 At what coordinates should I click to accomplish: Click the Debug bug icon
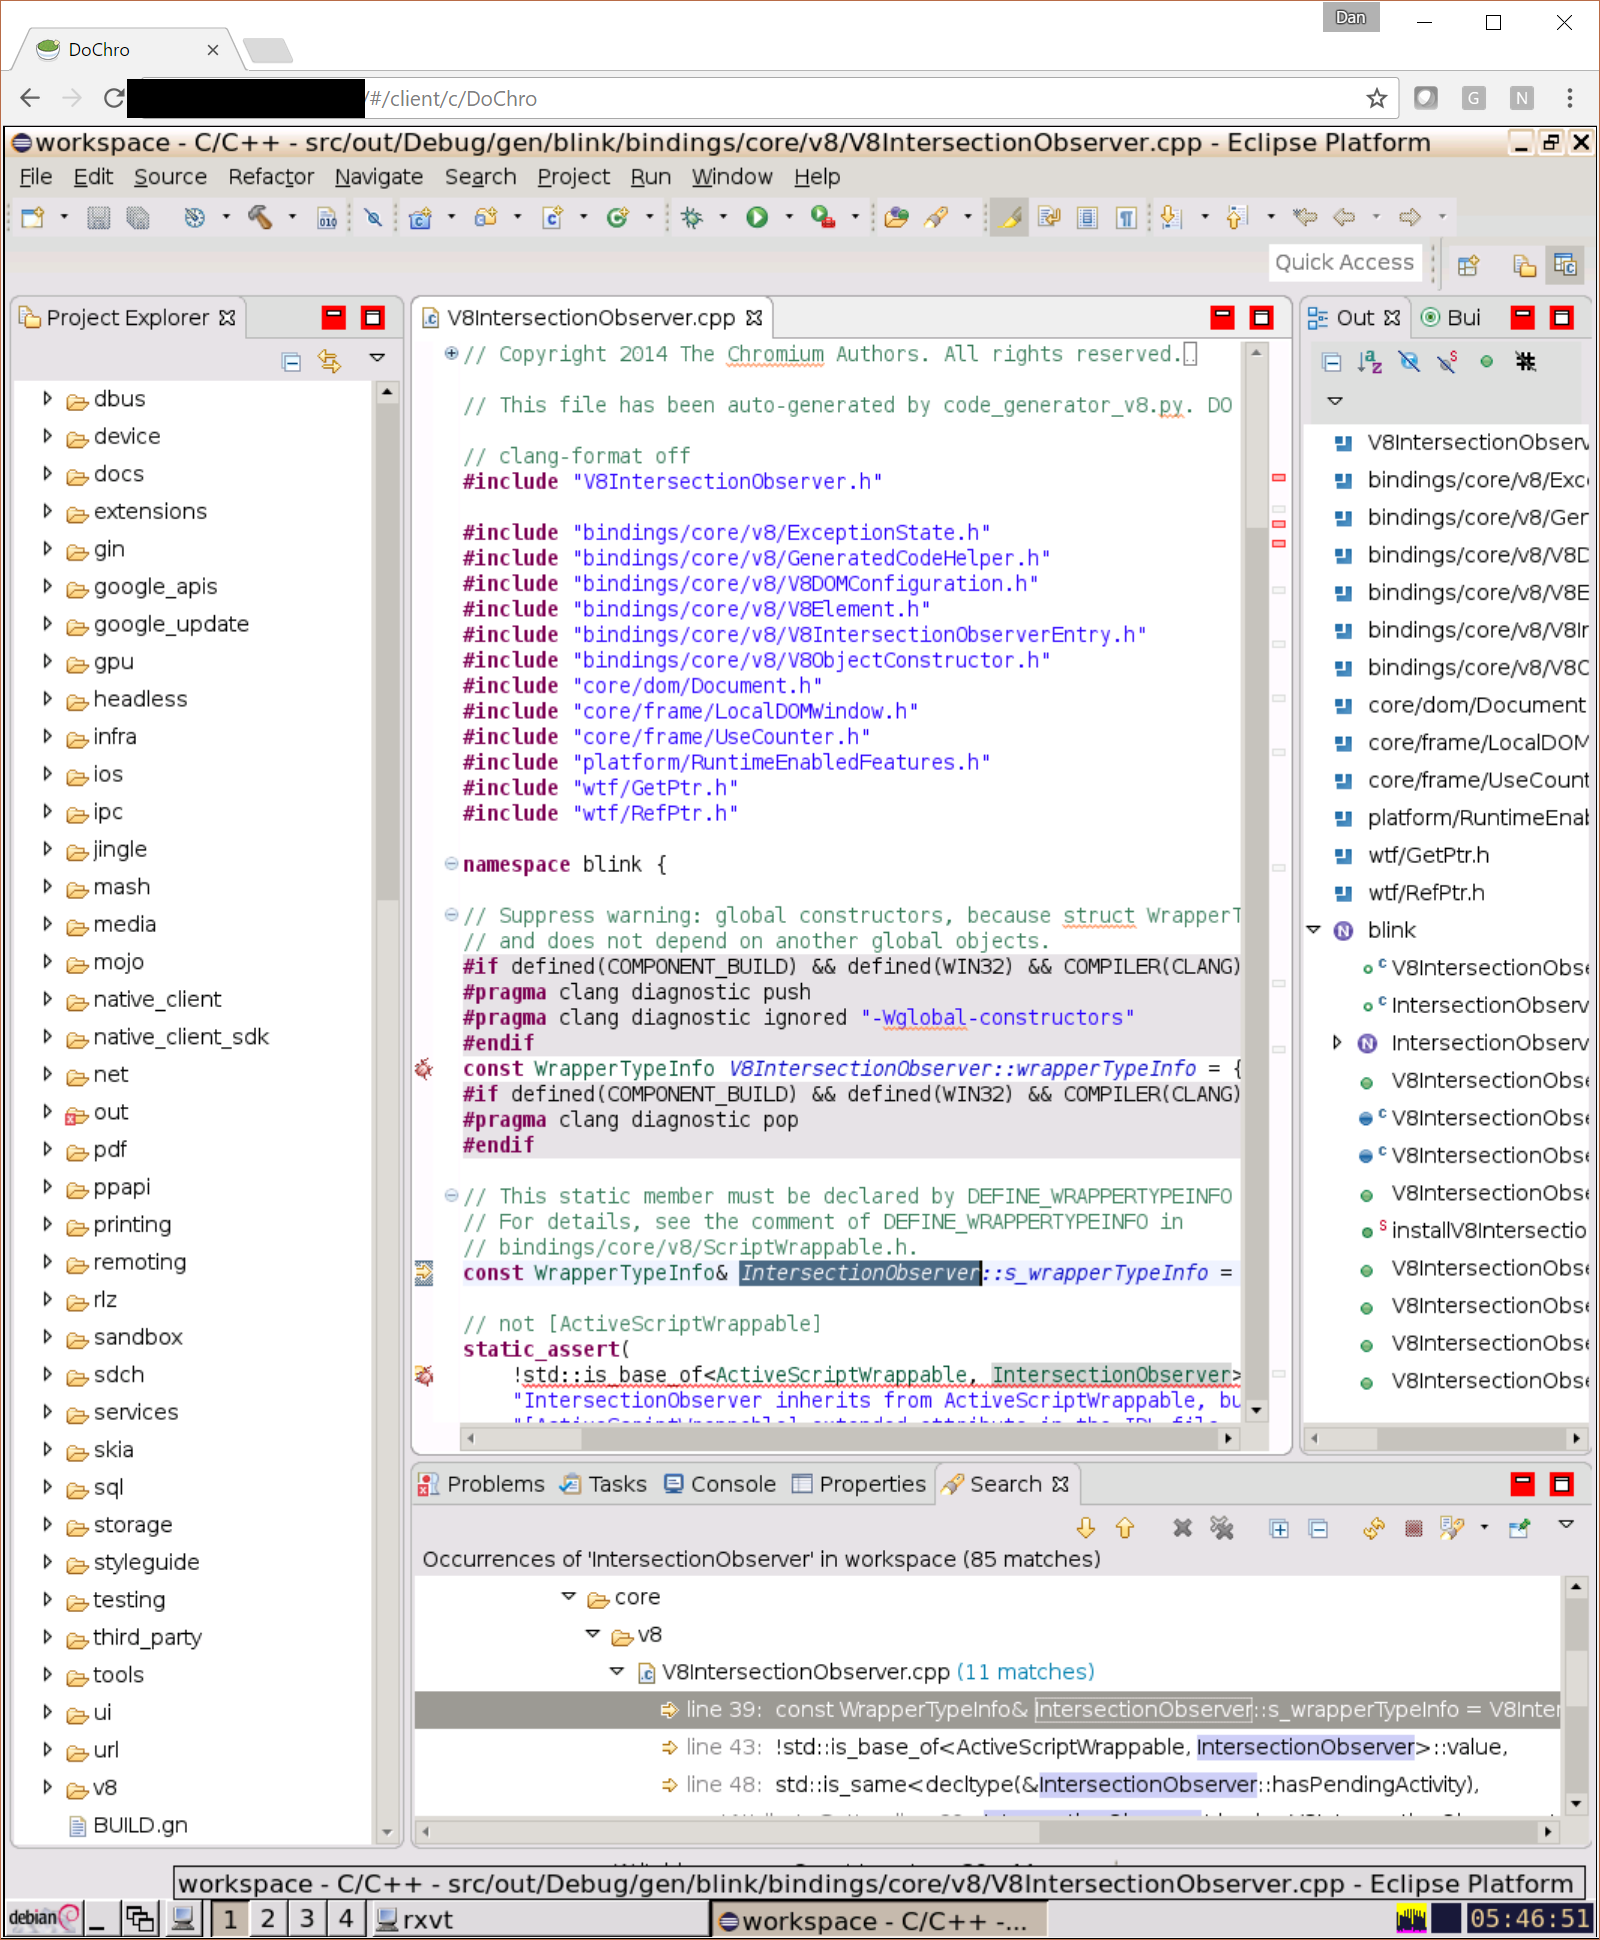coord(691,217)
